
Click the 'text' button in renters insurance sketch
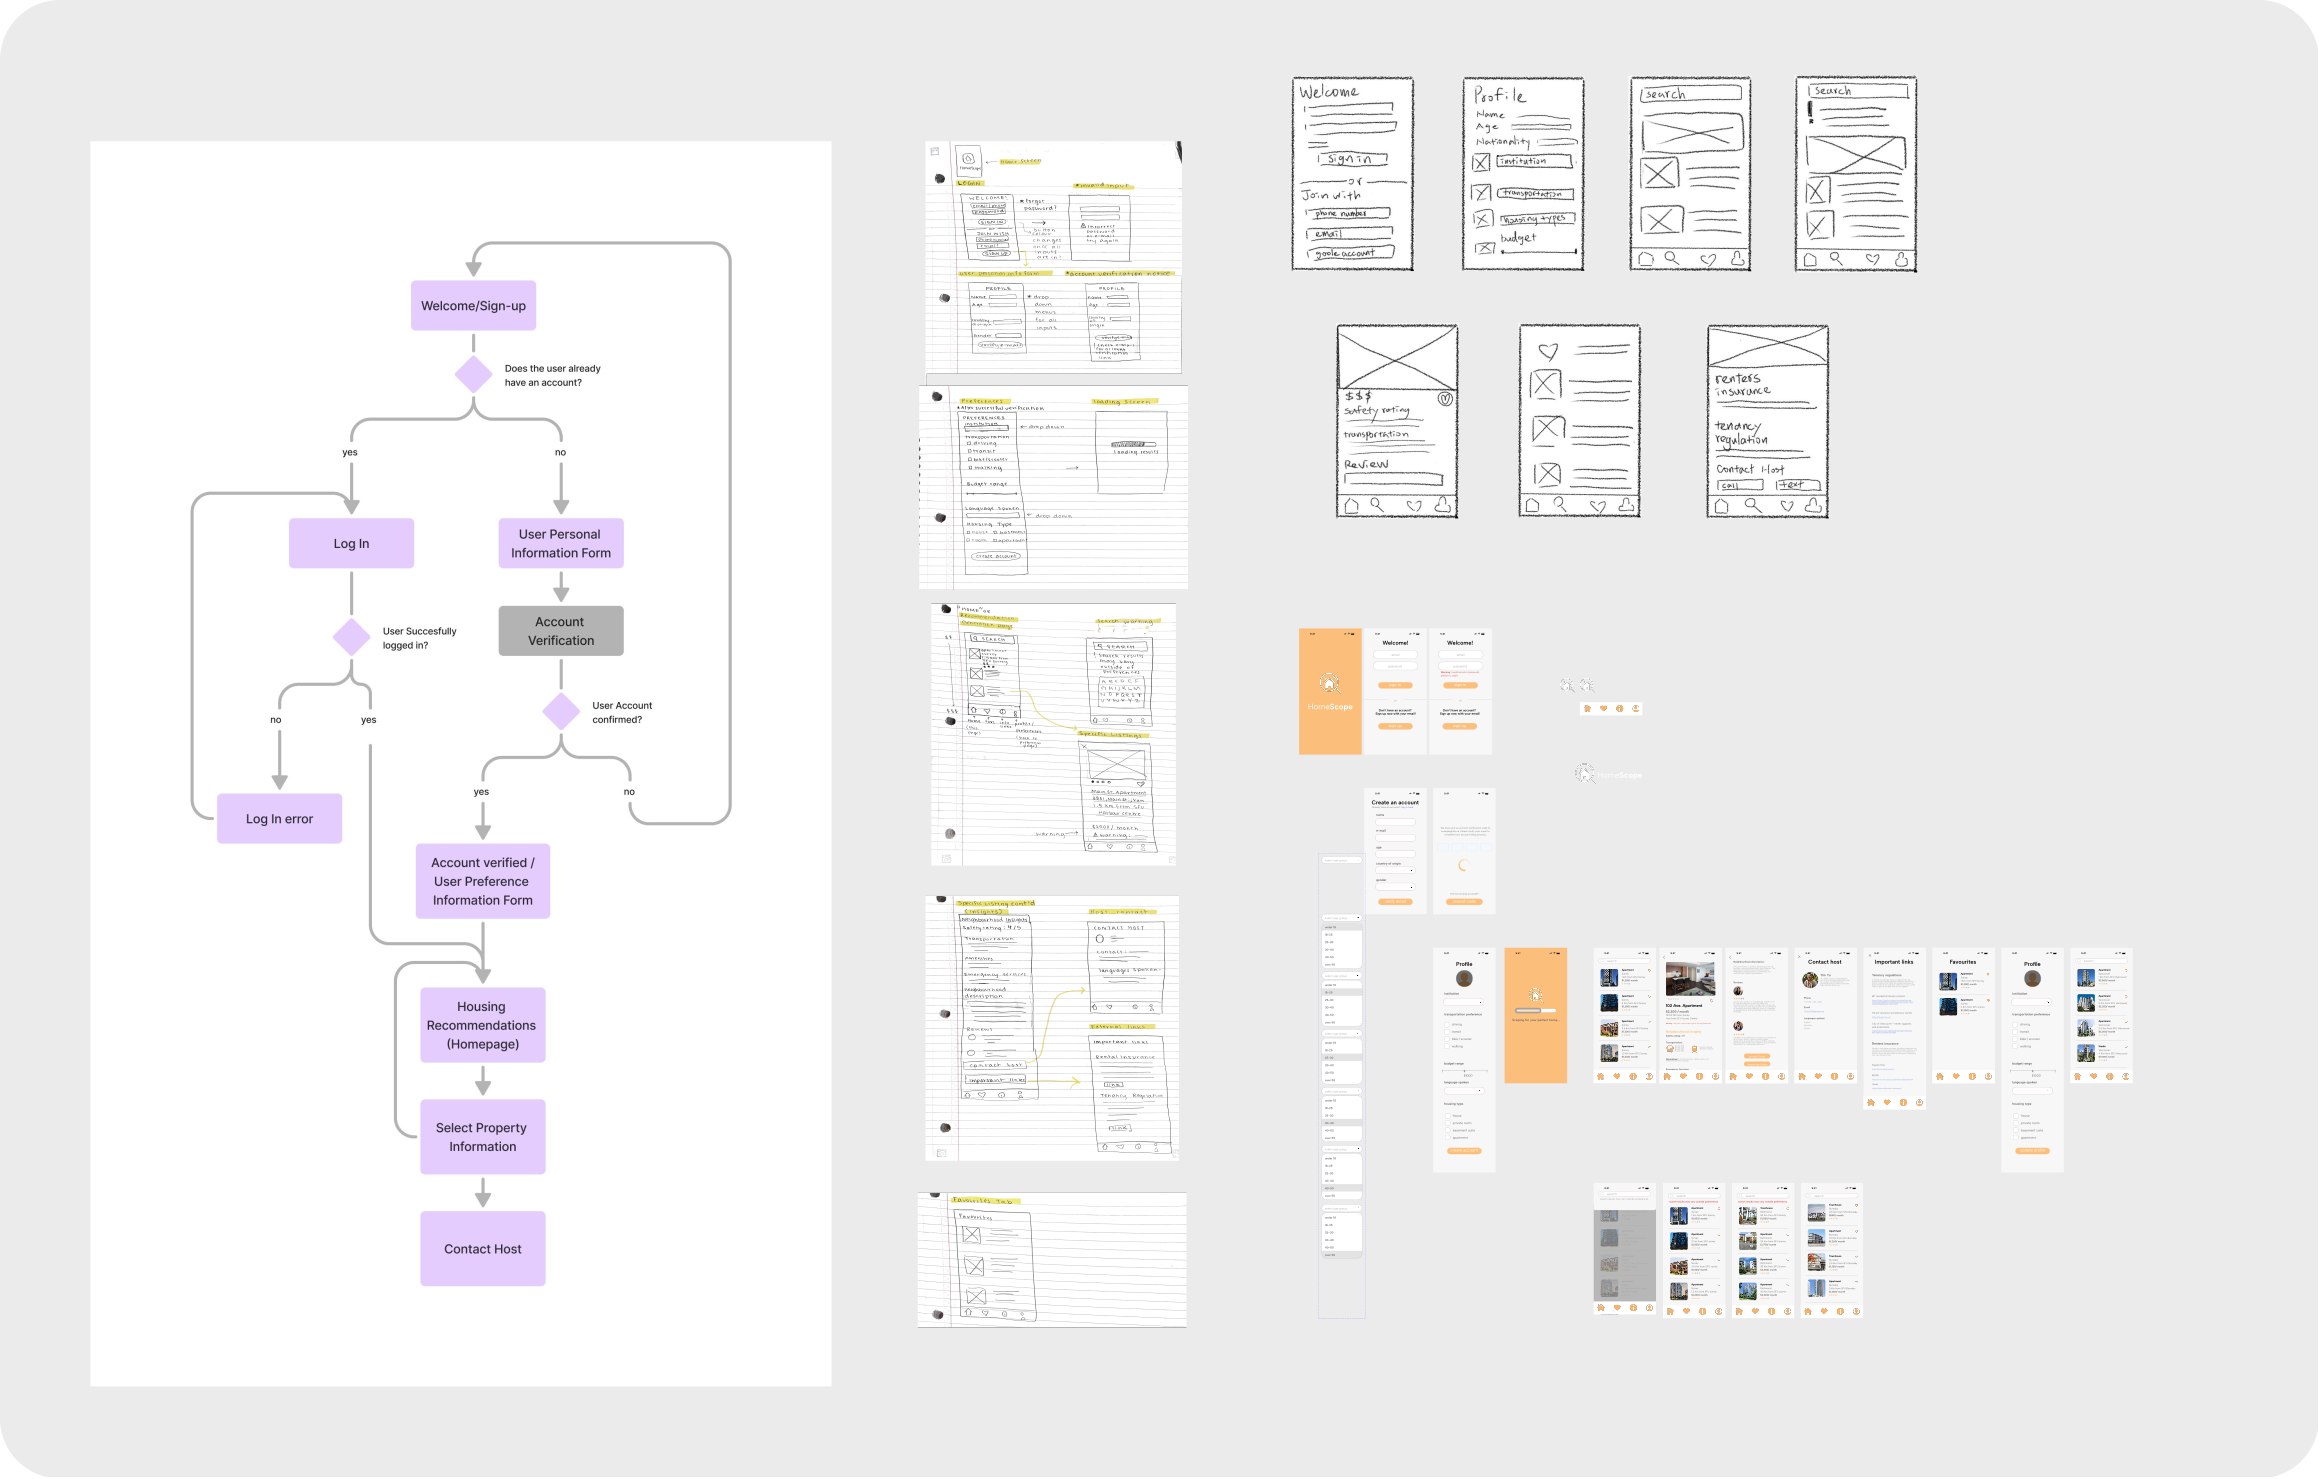1798,485
